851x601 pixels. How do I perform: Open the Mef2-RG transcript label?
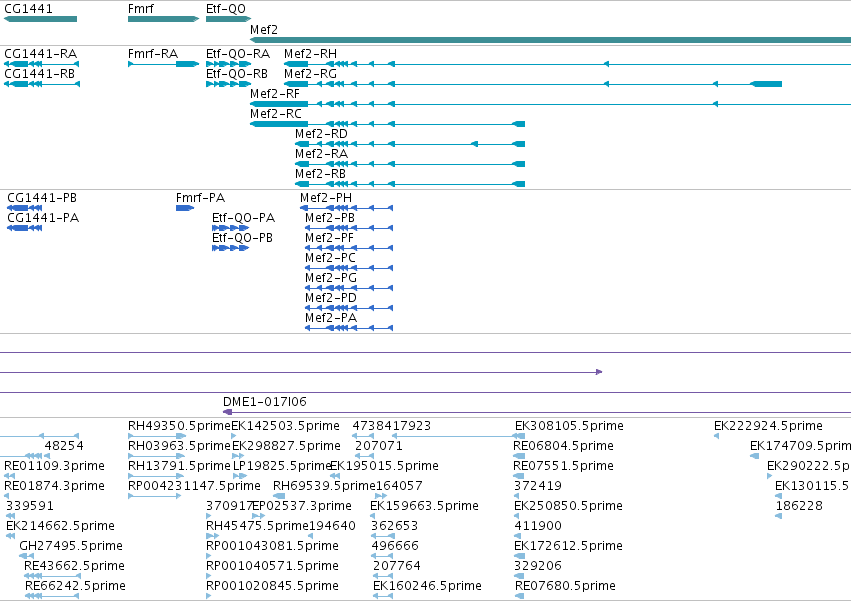(310, 74)
